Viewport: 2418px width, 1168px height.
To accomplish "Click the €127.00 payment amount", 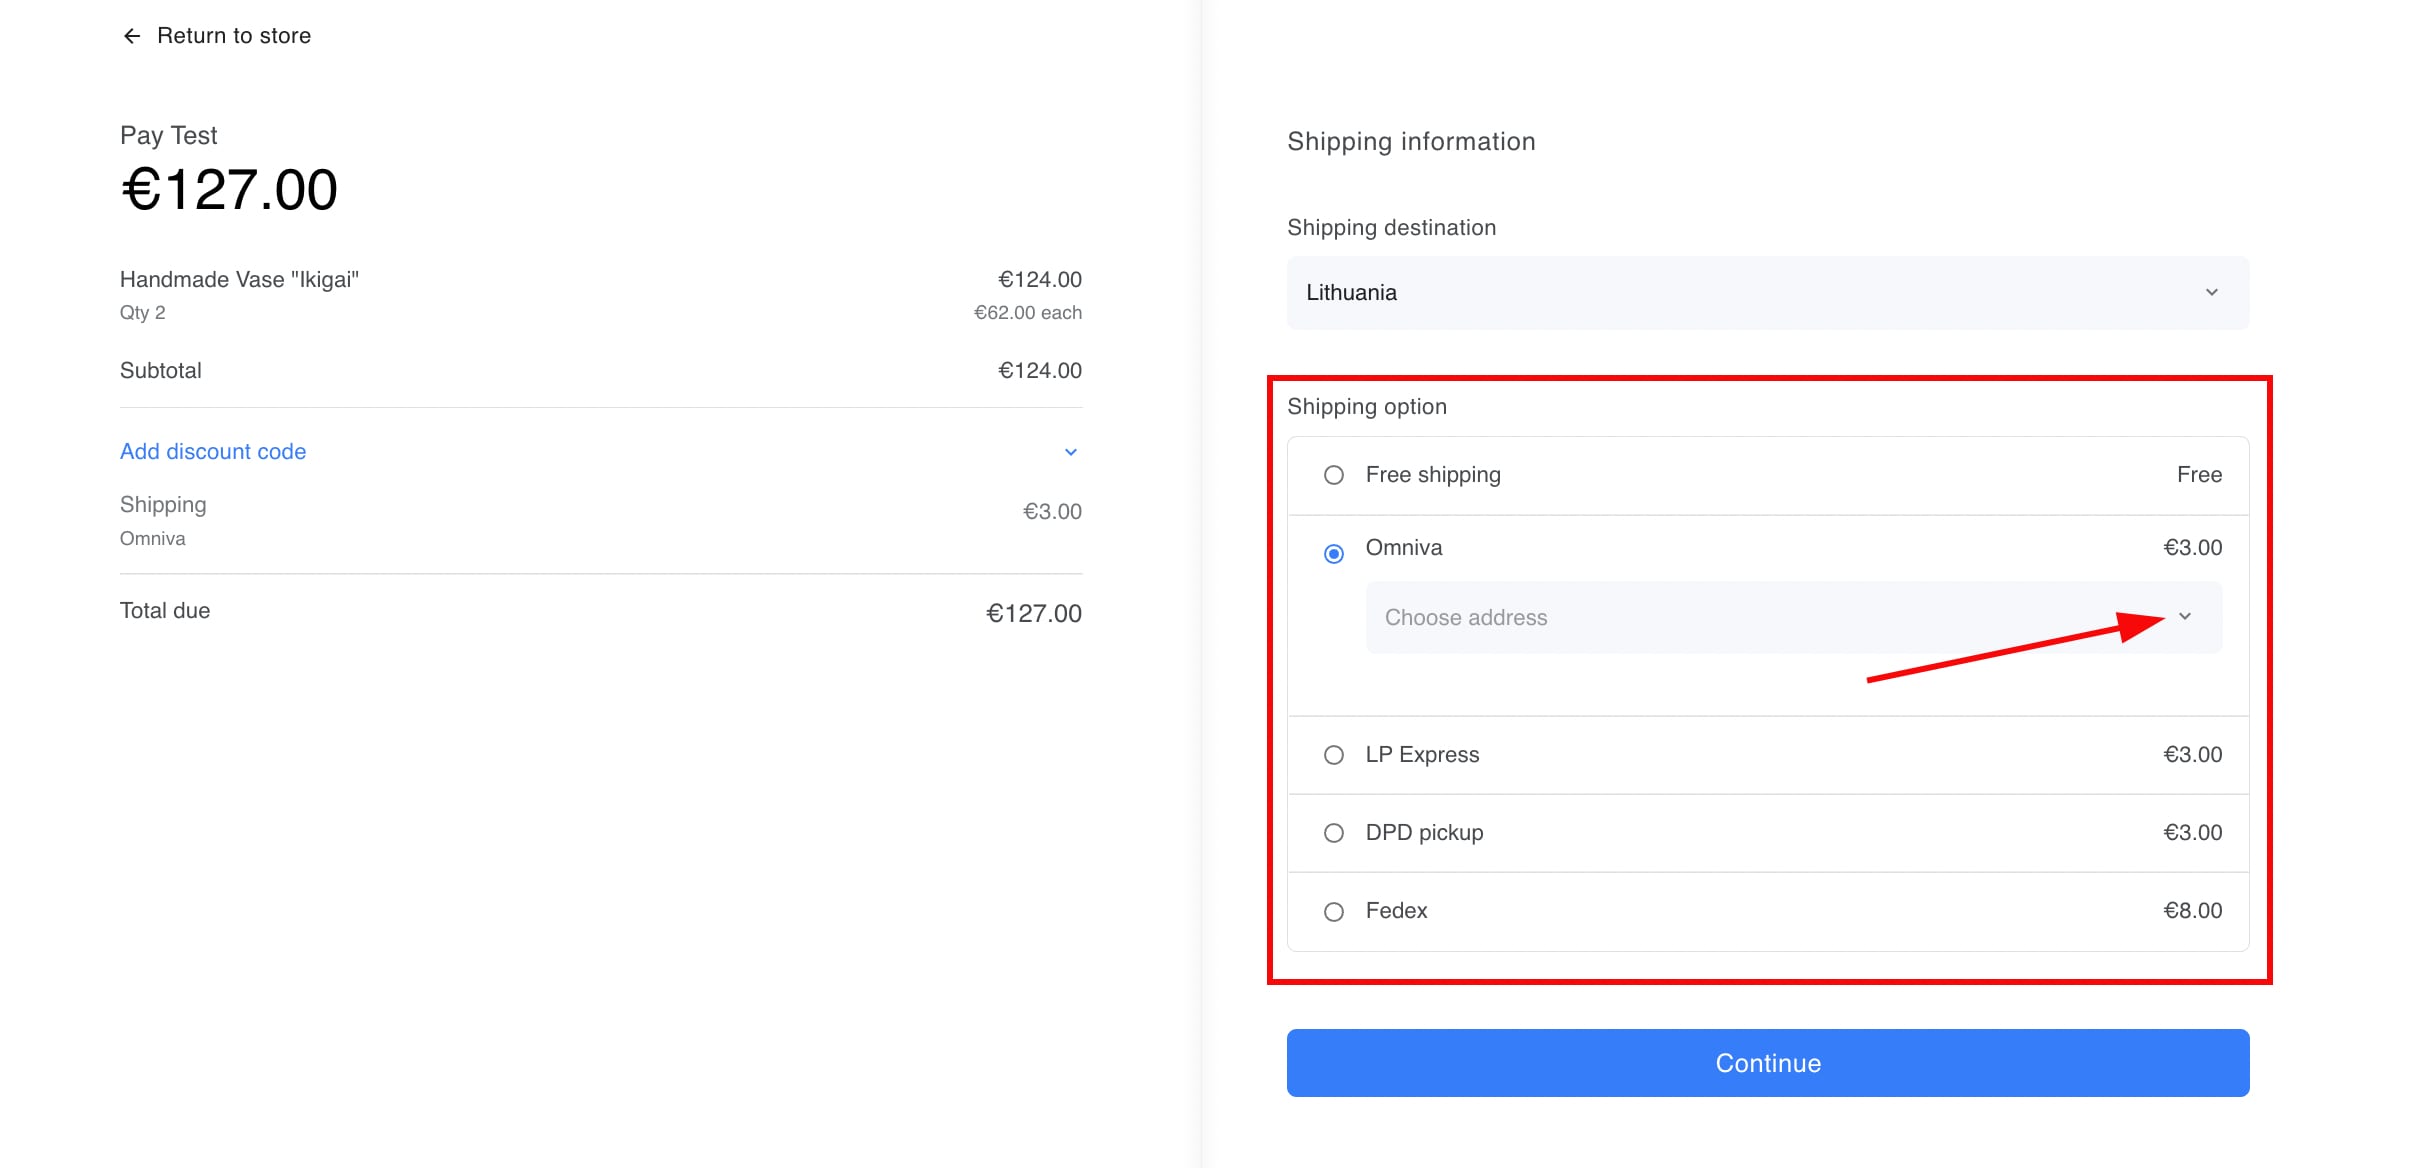I will click(x=228, y=189).
